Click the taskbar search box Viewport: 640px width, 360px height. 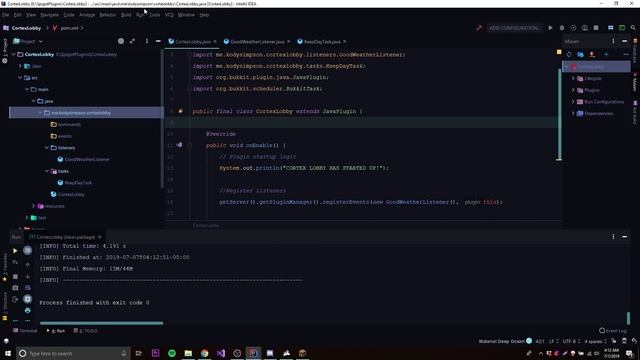point(73,353)
